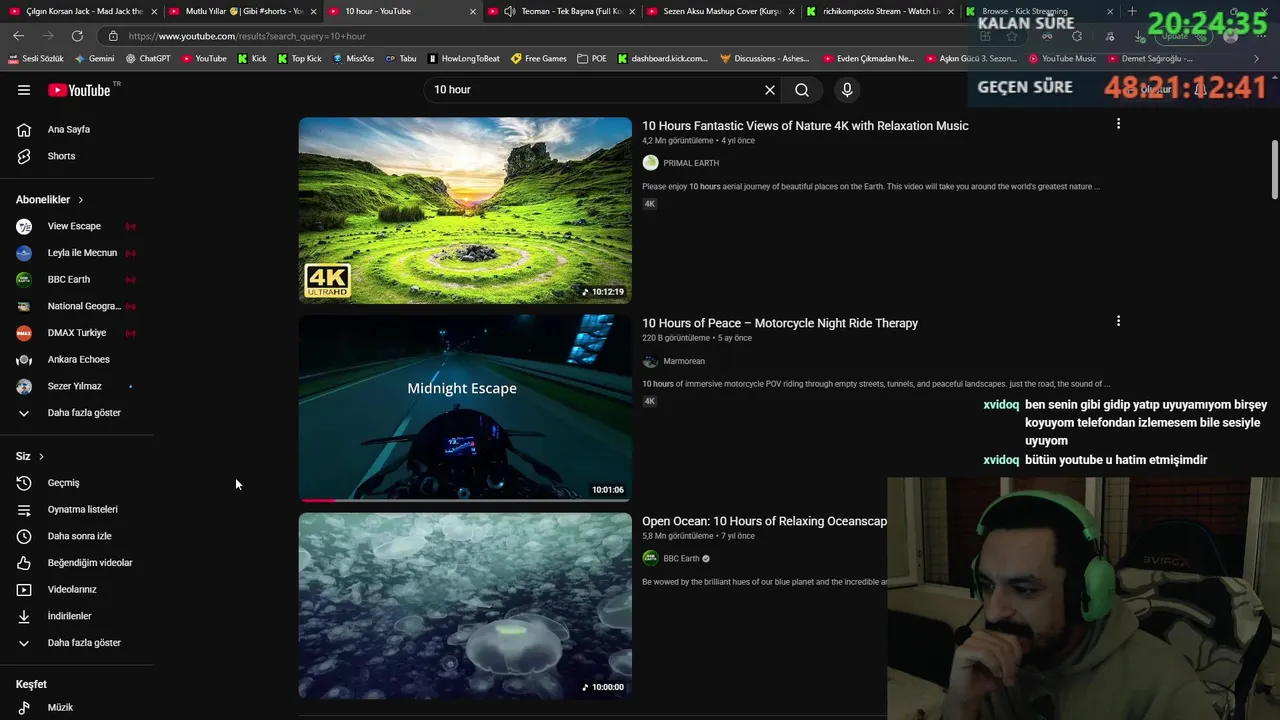Open ChatGPT bookmark

(148, 59)
